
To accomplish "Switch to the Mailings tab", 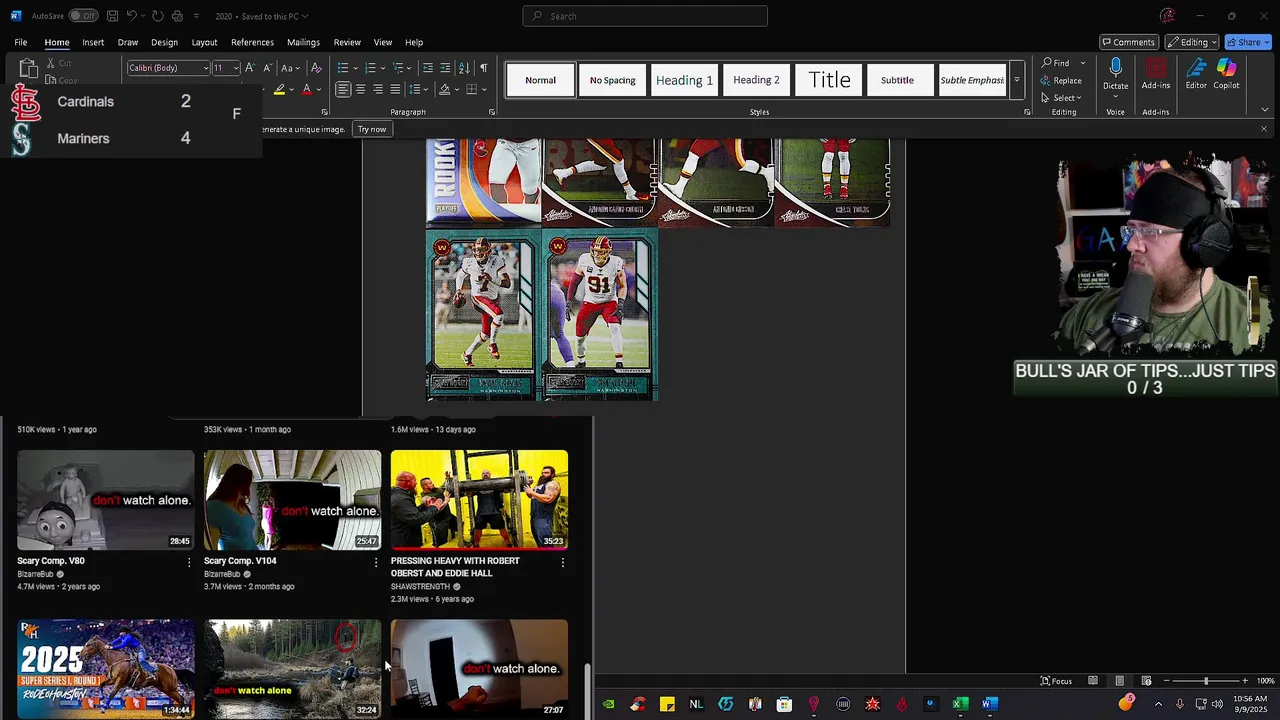I will (303, 42).
